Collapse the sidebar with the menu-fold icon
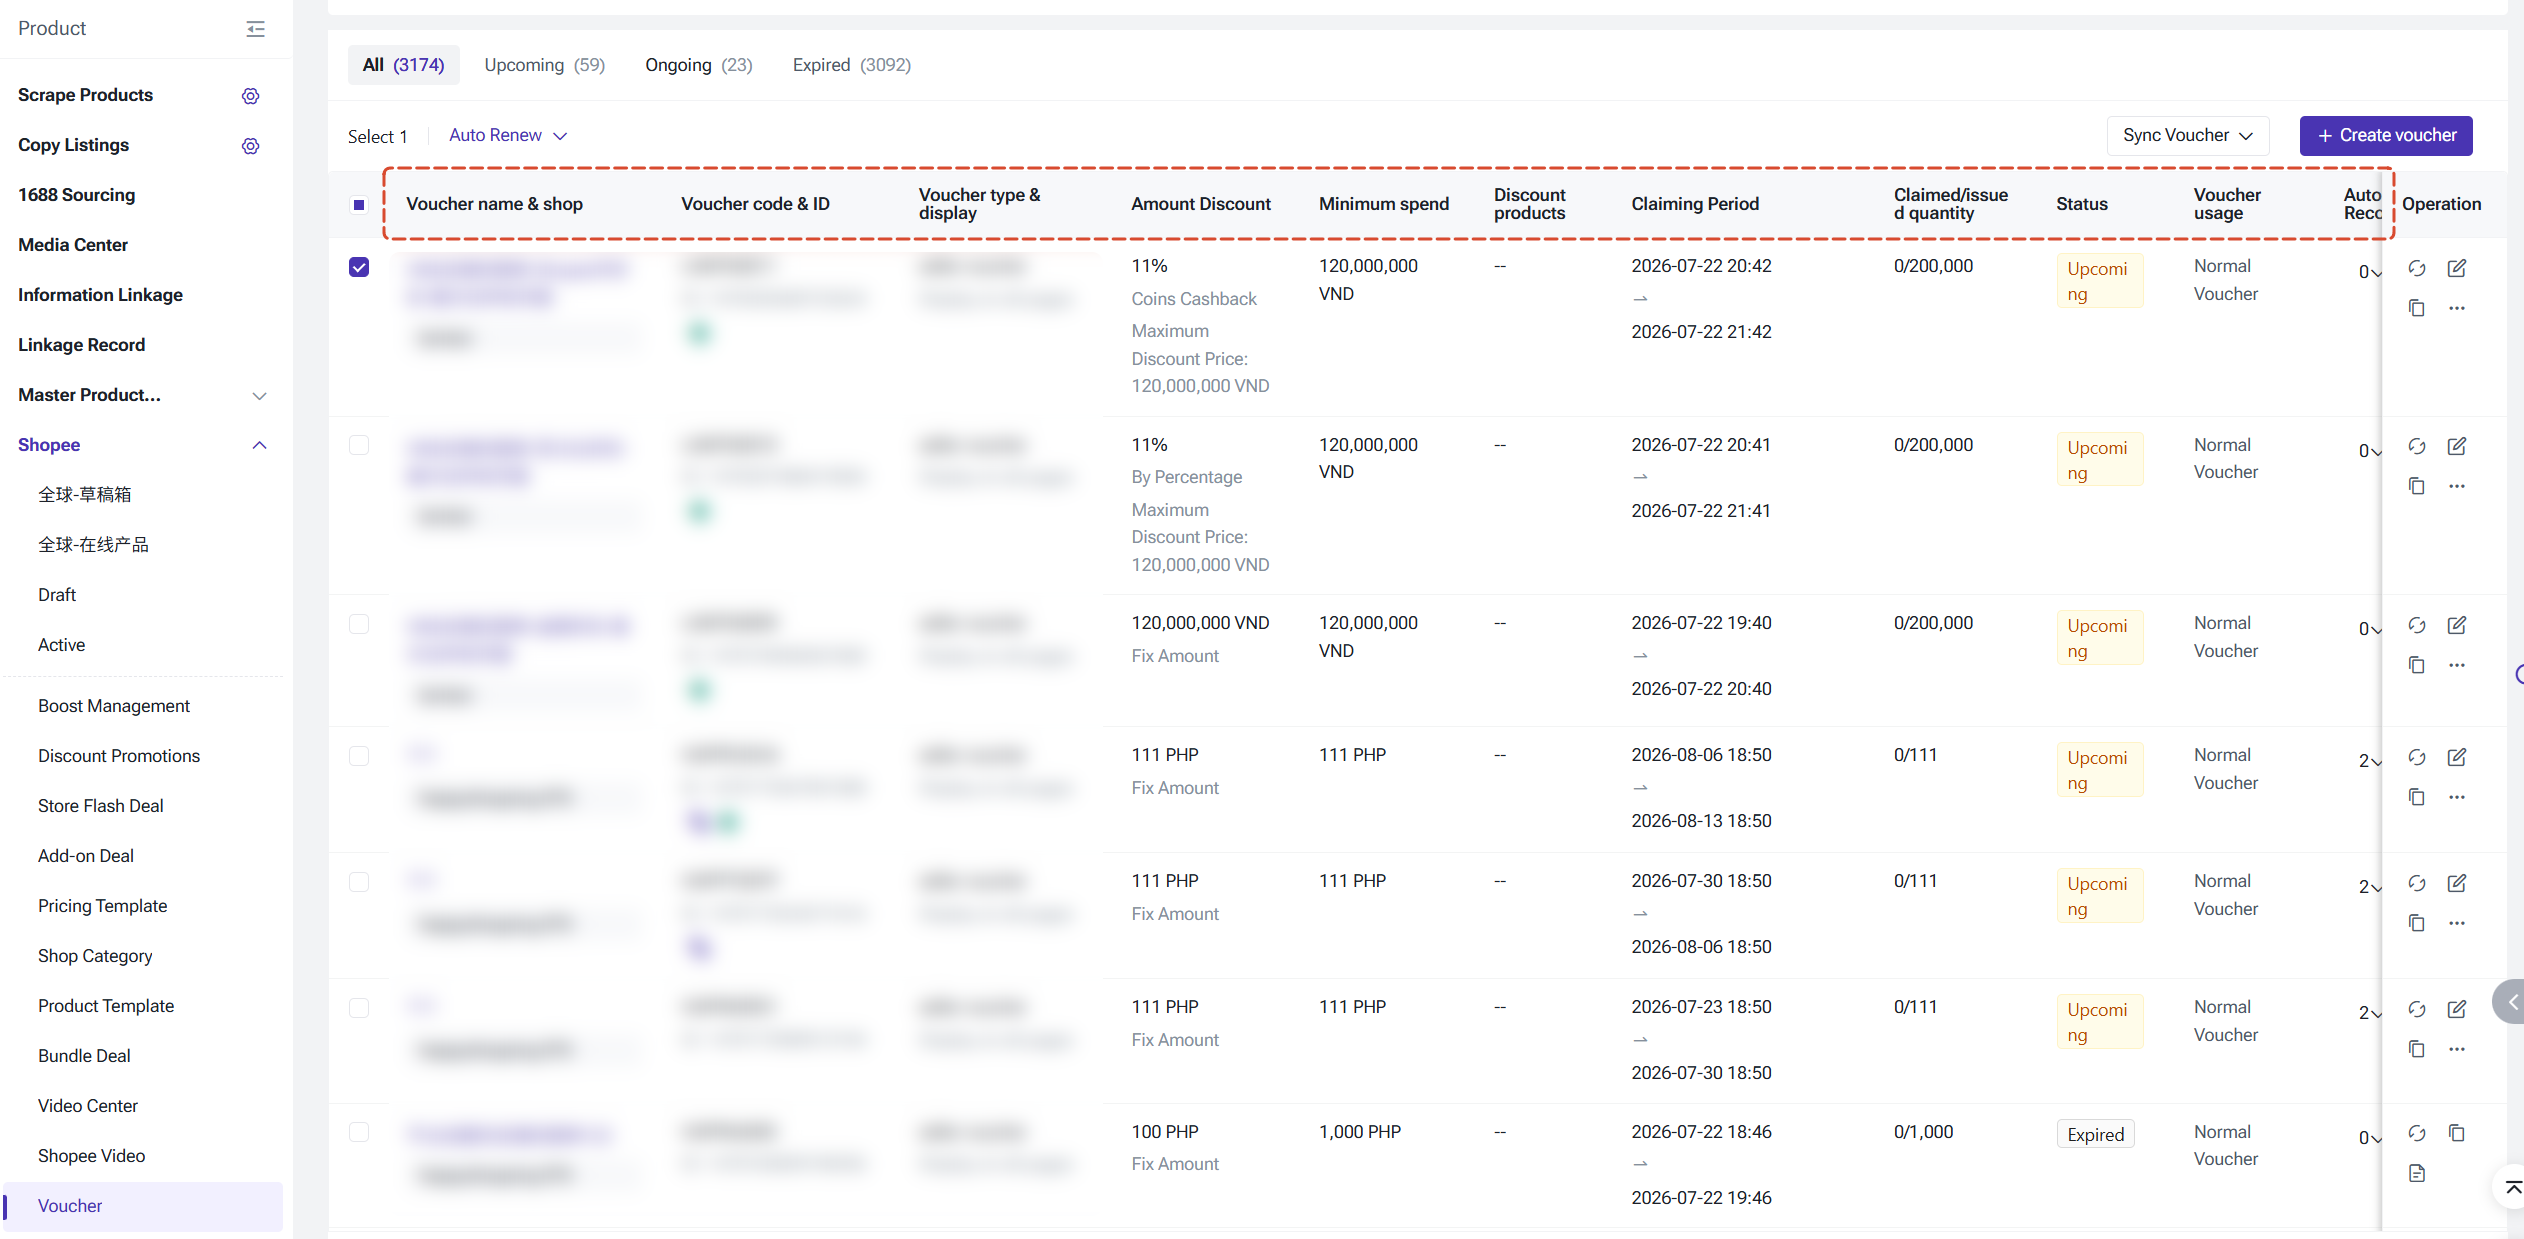The height and width of the screenshot is (1239, 2524). [256, 29]
